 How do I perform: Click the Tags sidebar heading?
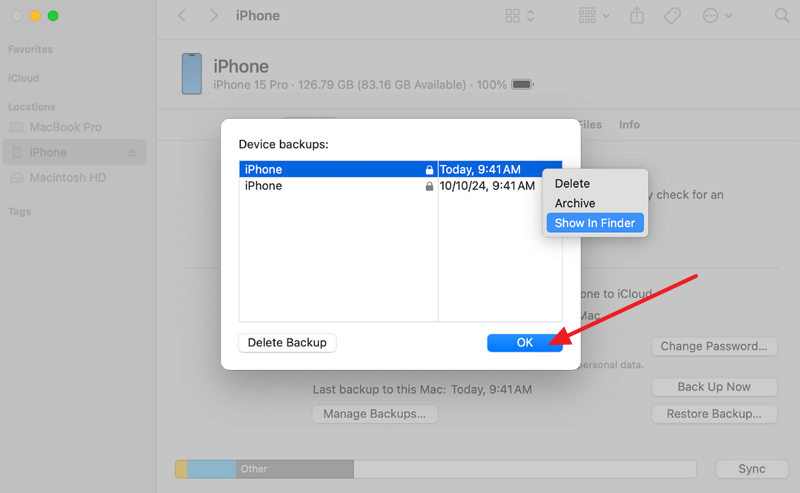coord(19,211)
